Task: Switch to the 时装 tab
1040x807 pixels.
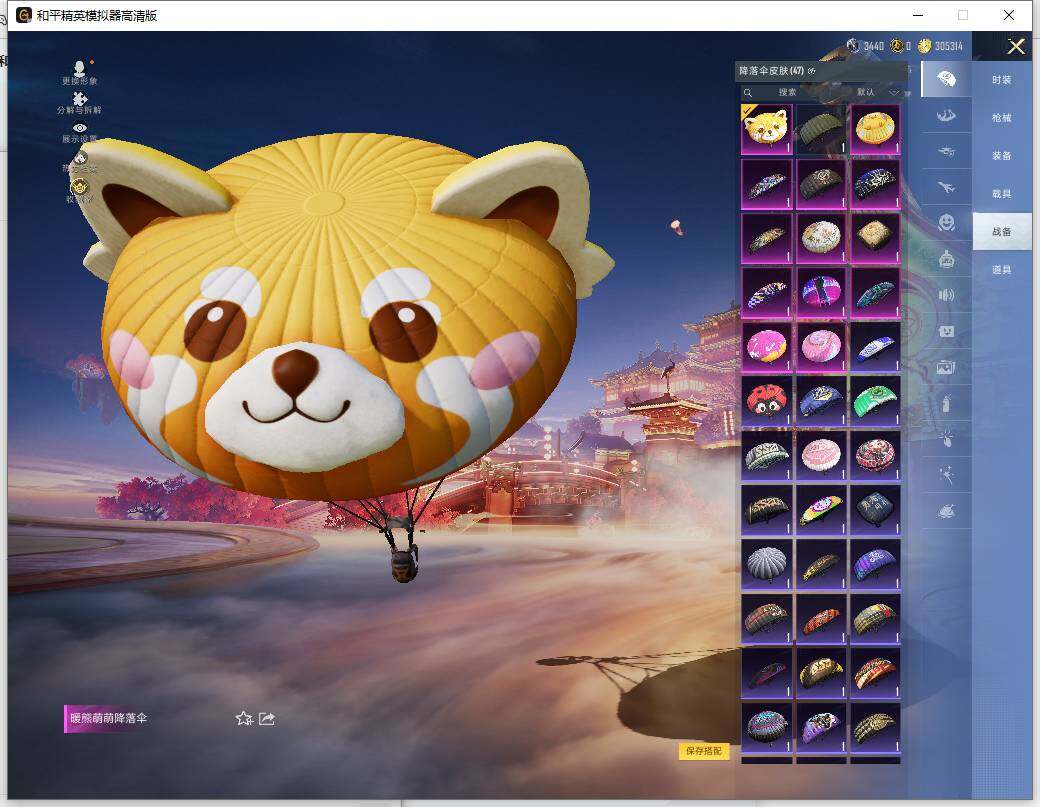Action: (1002, 80)
